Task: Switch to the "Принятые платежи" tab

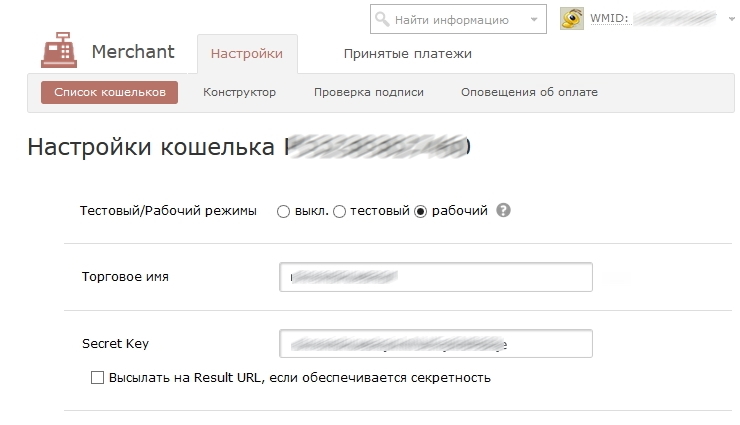Action: click(x=407, y=54)
